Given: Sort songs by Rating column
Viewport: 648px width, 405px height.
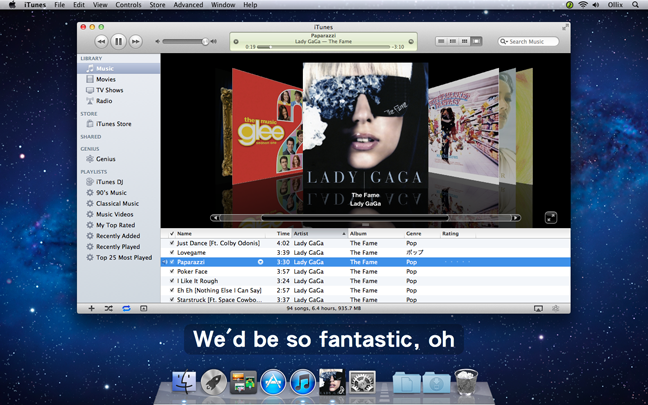Looking at the screenshot, I should [x=458, y=233].
